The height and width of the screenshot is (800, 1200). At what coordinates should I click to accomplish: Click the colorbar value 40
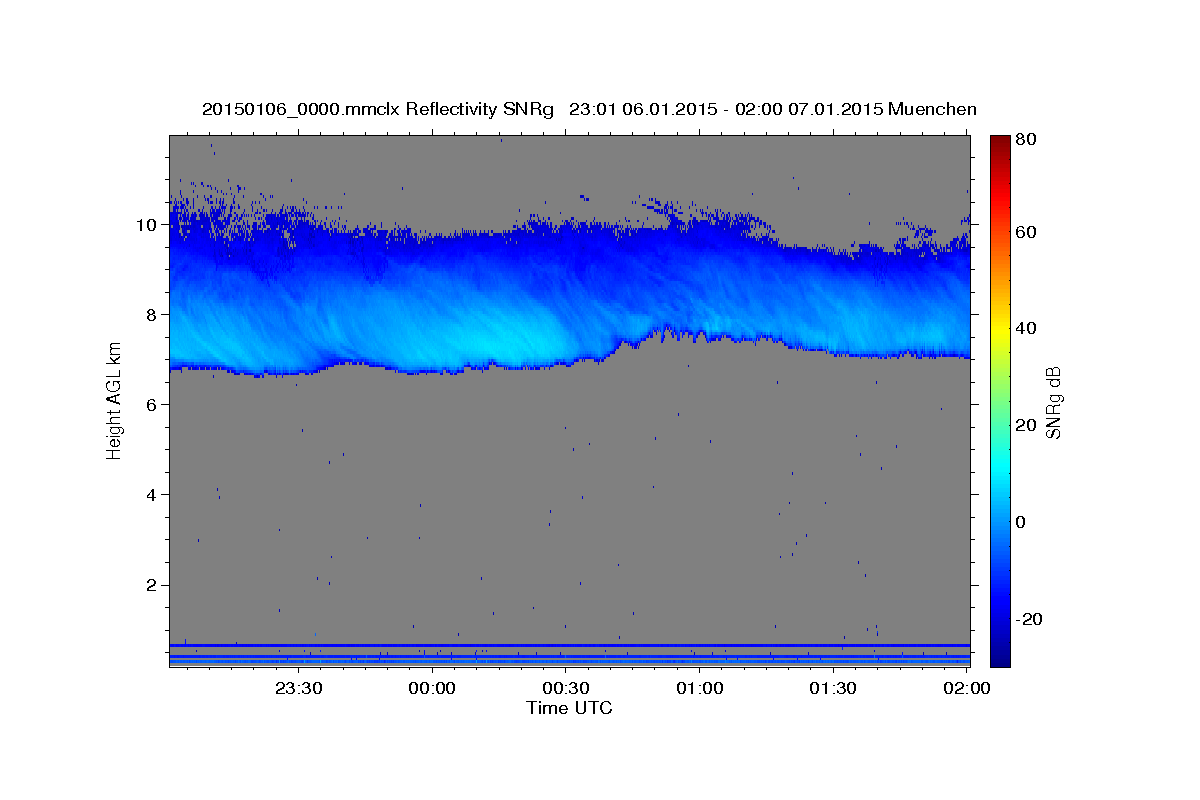[x=1025, y=328]
